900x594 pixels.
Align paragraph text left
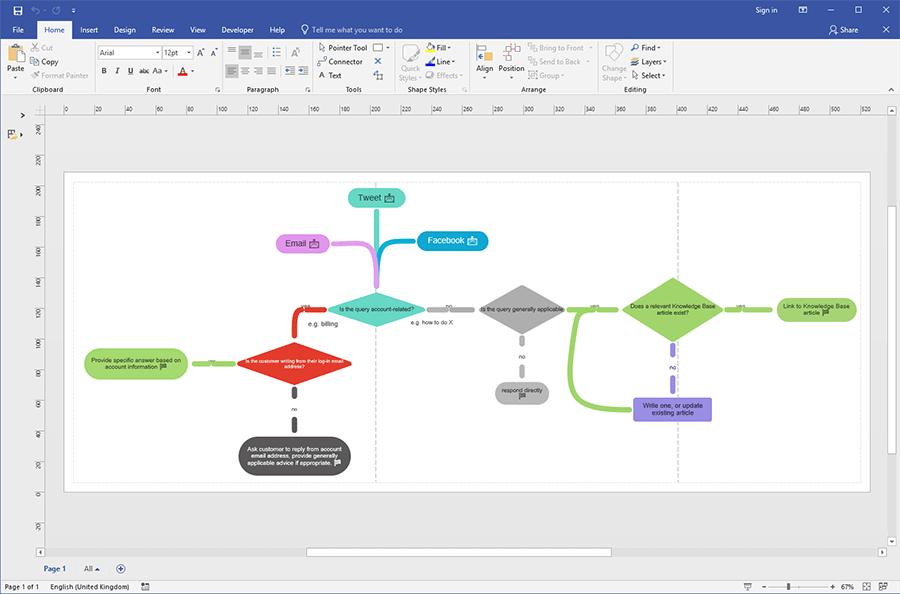click(x=232, y=71)
